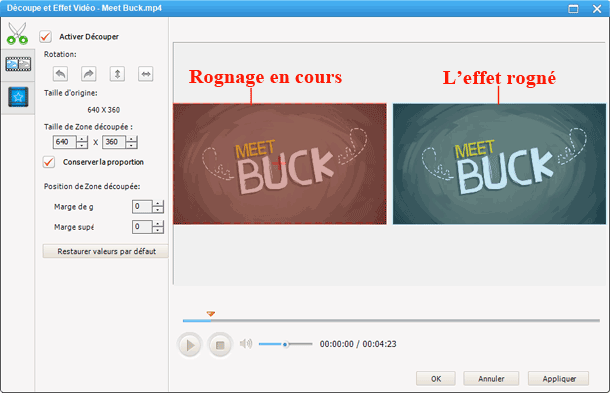
Task: Open the star effects tab
Action: (18, 97)
